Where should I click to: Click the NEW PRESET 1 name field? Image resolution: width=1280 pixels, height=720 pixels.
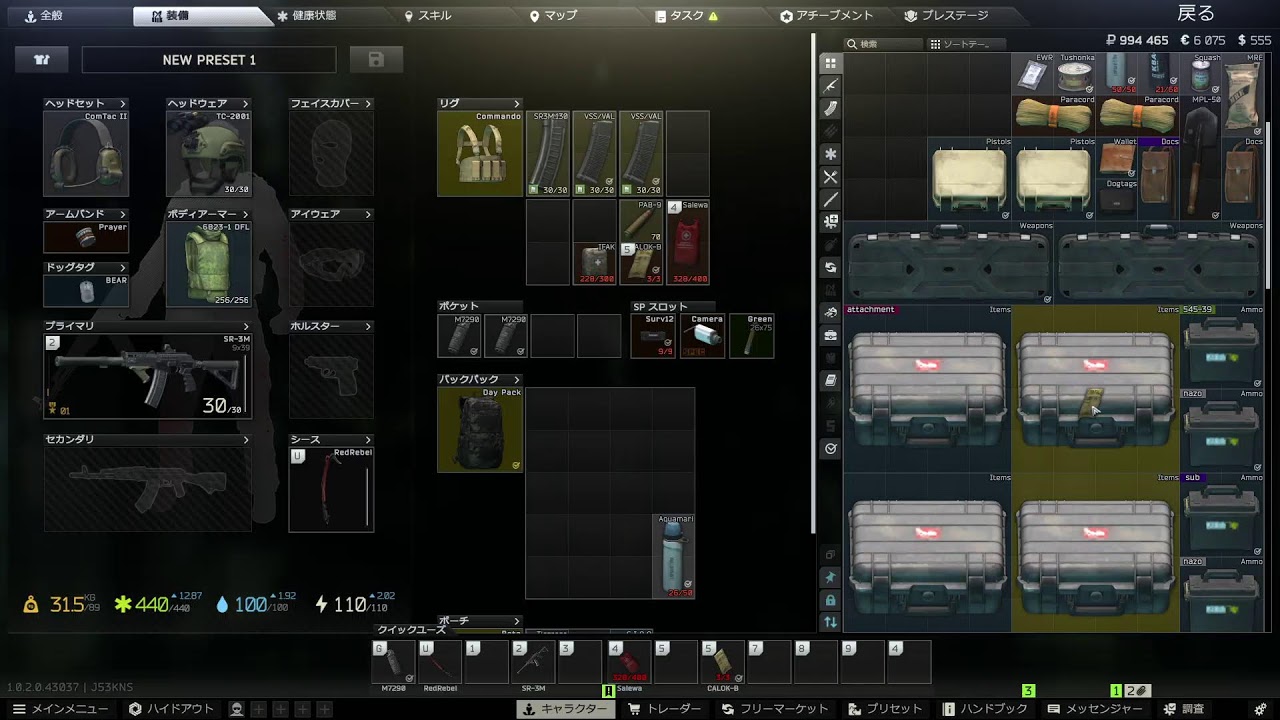pos(209,60)
